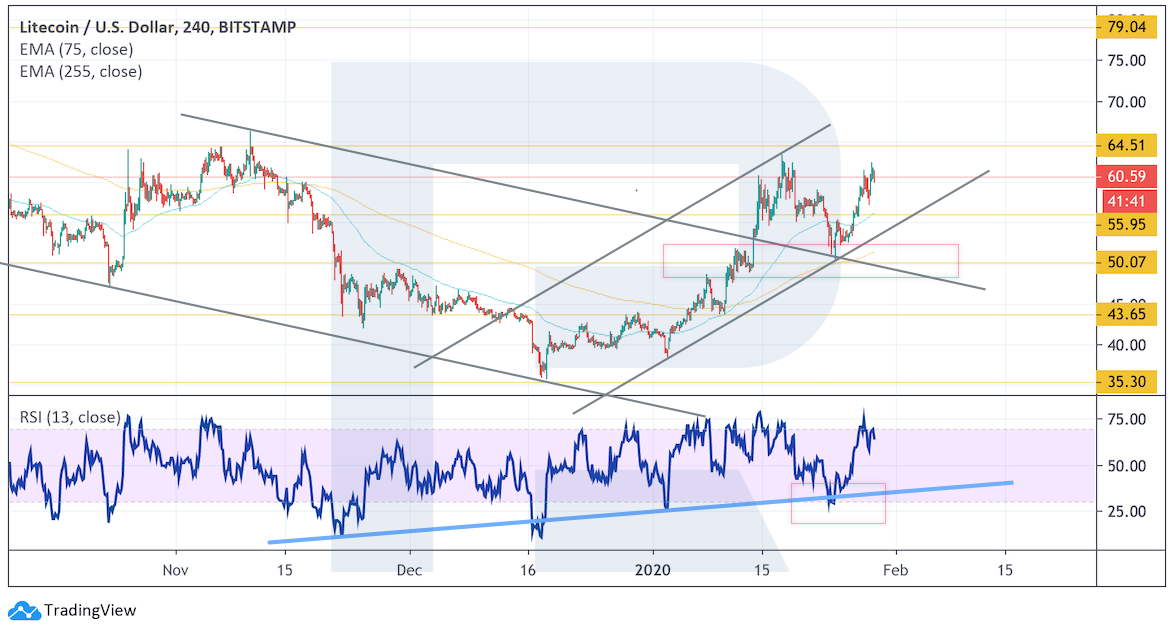Select the EMA (75, close) indicator label

tap(75, 49)
